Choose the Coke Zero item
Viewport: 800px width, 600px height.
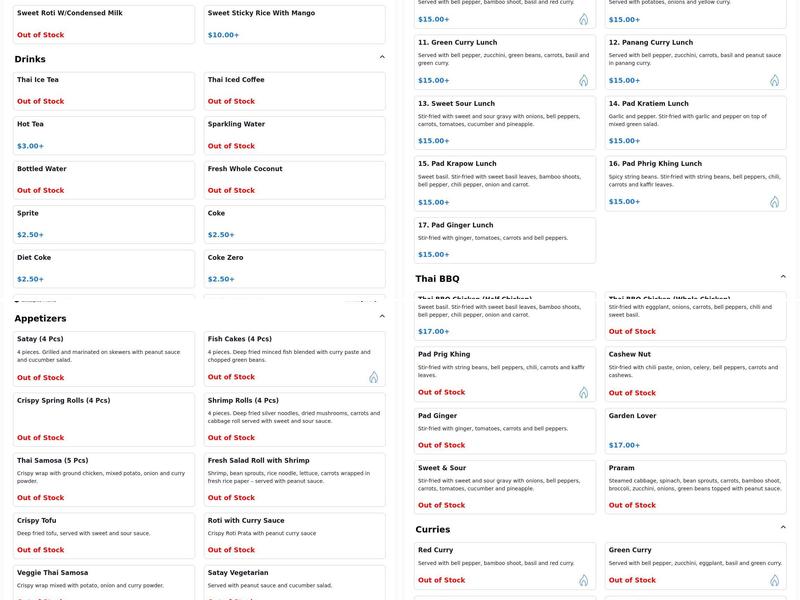pyautogui.click(x=295, y=268)
